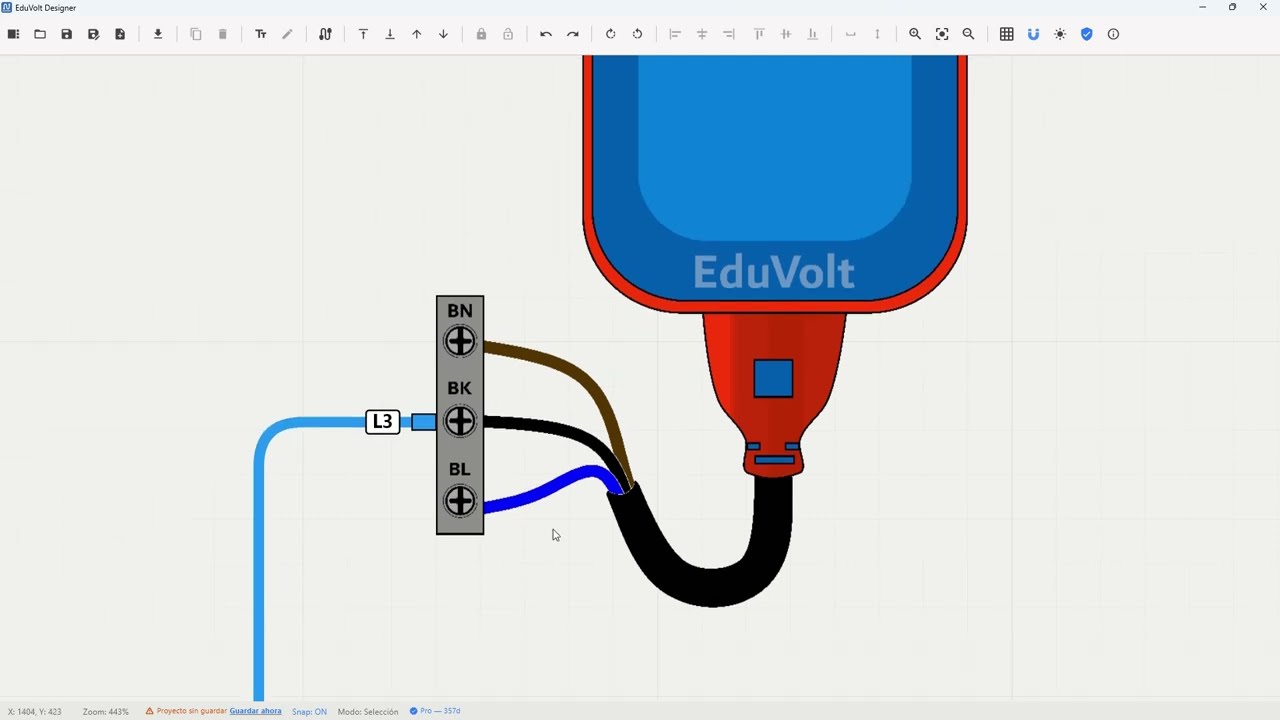Image resolution: width=1280 pixels, height=720 pixels.
Task: Toggle the grid display icon
Action: 1007,34
